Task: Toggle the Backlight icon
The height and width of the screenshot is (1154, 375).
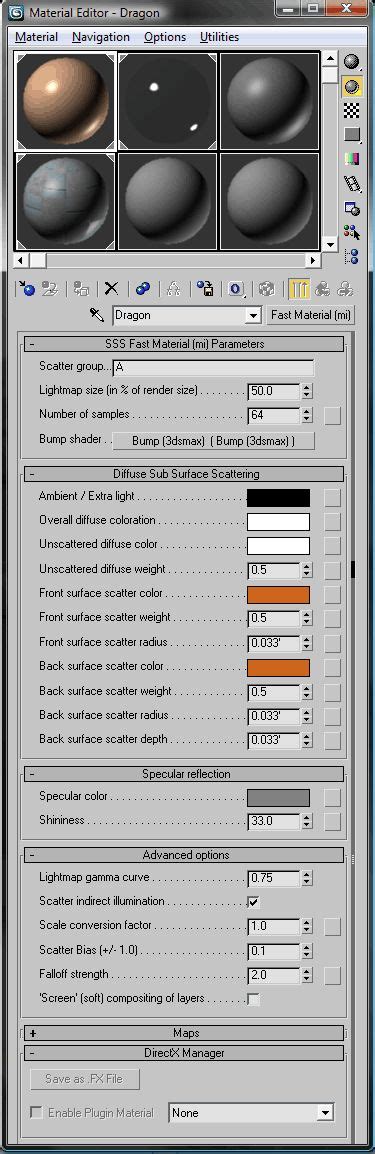Action: coord(353,87)
